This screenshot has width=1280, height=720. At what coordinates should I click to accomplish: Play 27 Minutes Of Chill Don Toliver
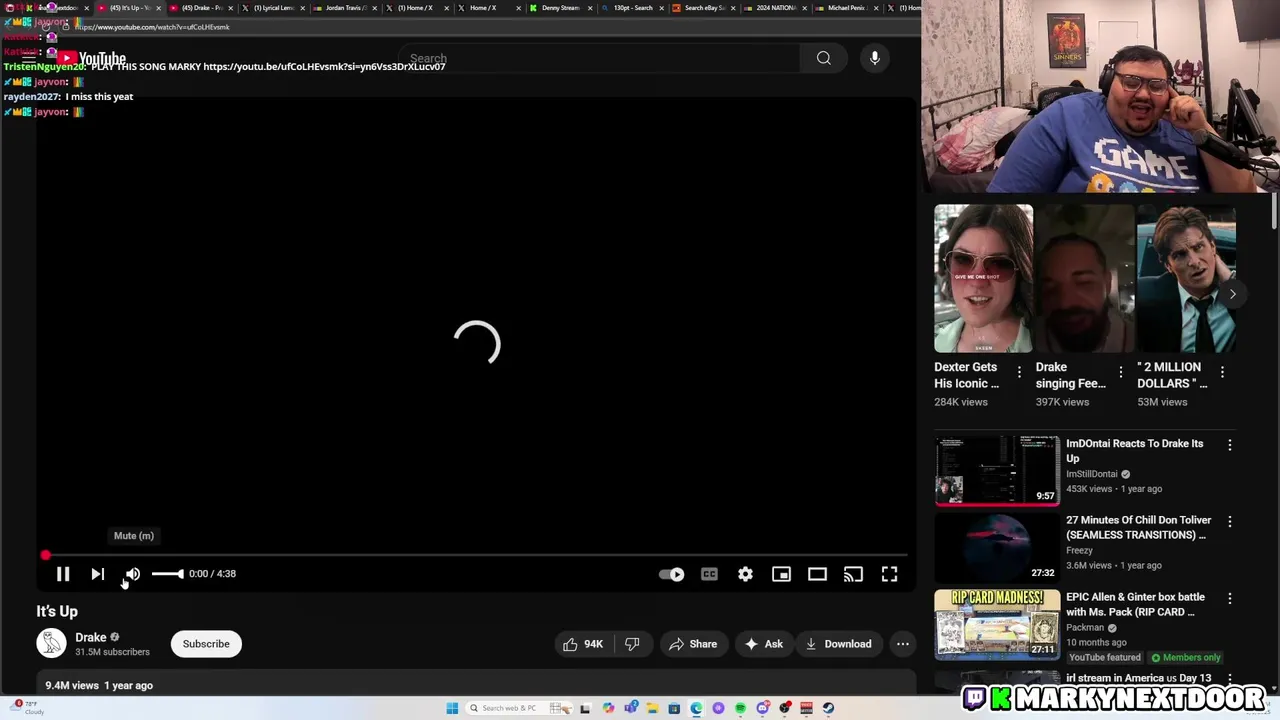click(x=997, y=547)
